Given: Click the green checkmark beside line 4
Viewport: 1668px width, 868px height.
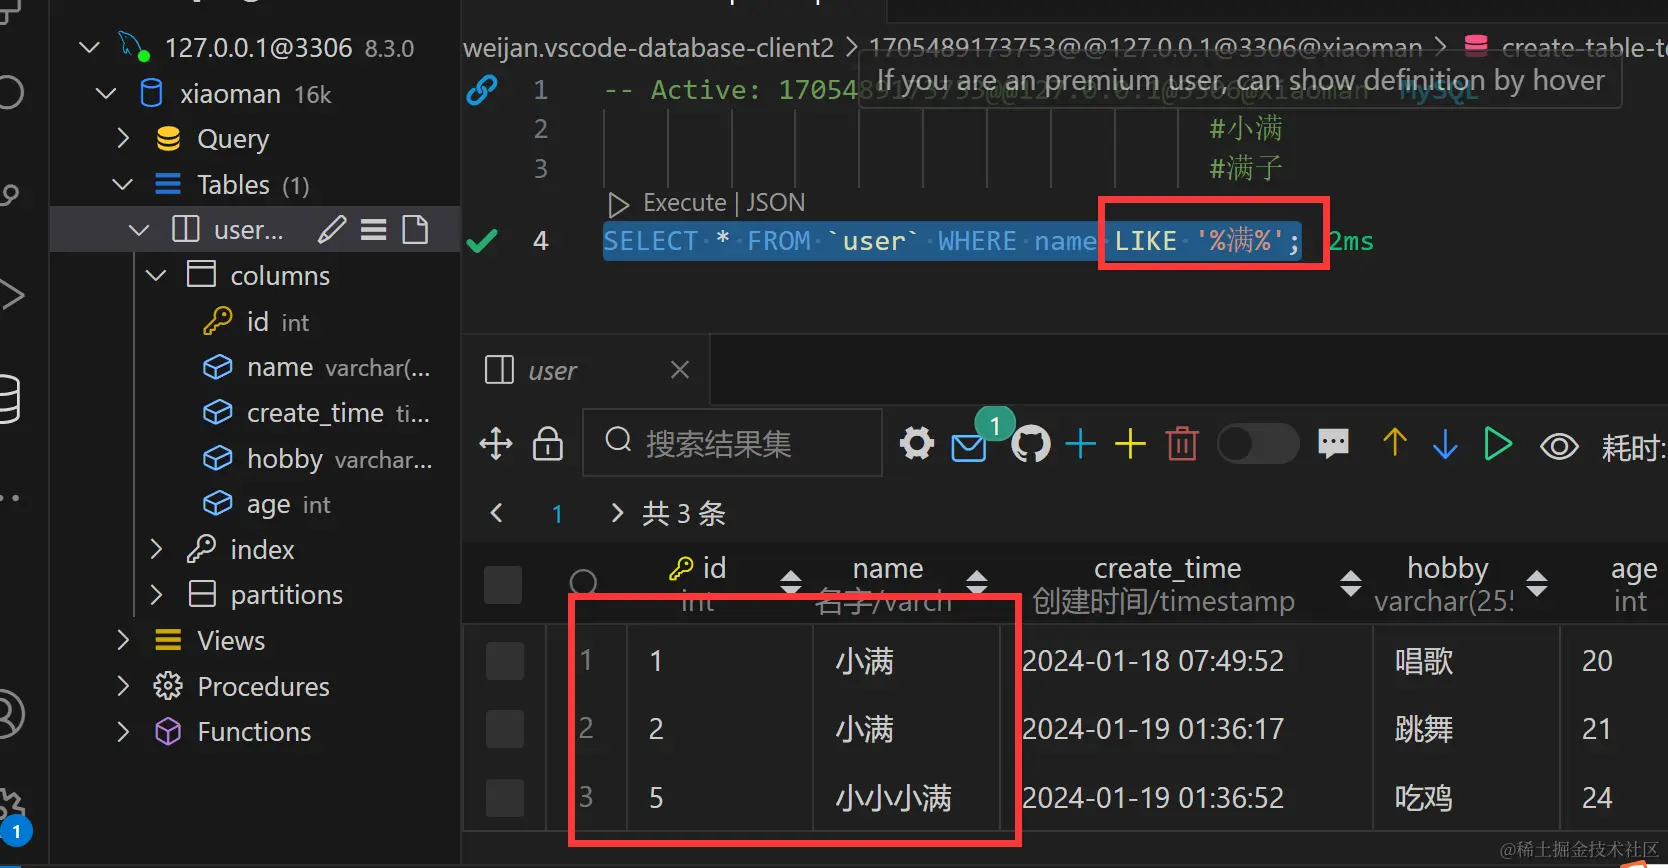Looking at the screenshot, I should tap(482, 241).
